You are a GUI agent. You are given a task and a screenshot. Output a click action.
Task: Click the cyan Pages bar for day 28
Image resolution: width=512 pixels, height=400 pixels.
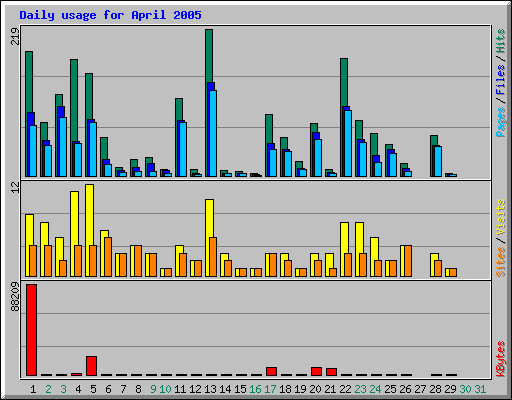point(438,161)
